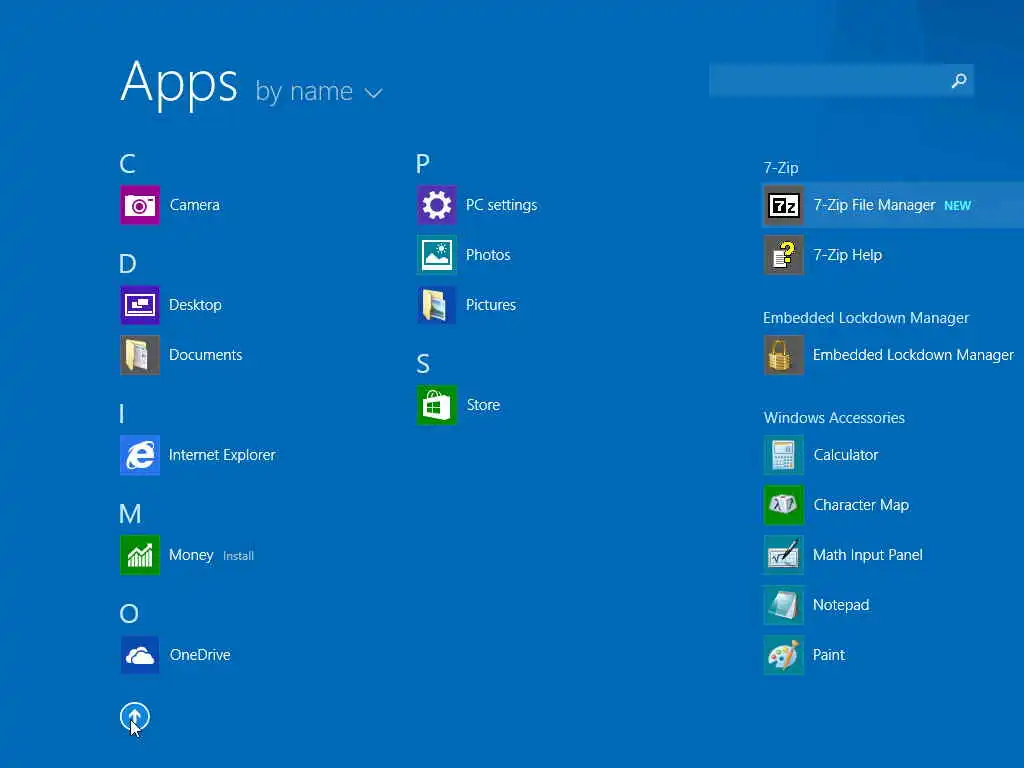The height and width of the screenshot is (768, 1024).
Task: Click the 'OneDrive' app label
Action: point(200,655)
